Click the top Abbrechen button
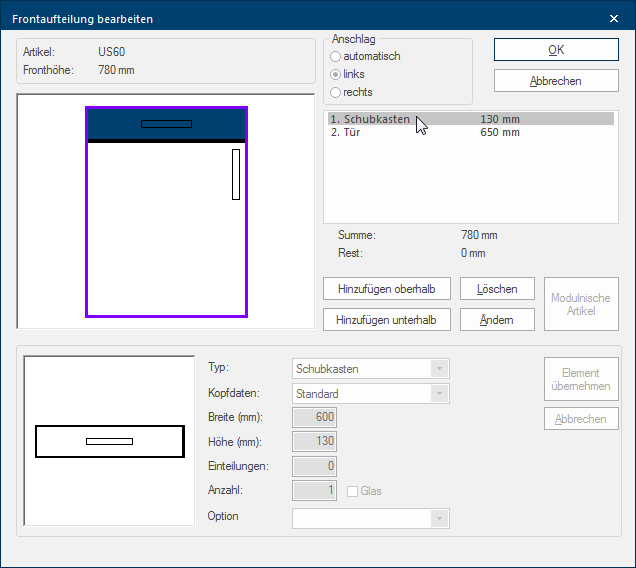 [x=556, y=82]
